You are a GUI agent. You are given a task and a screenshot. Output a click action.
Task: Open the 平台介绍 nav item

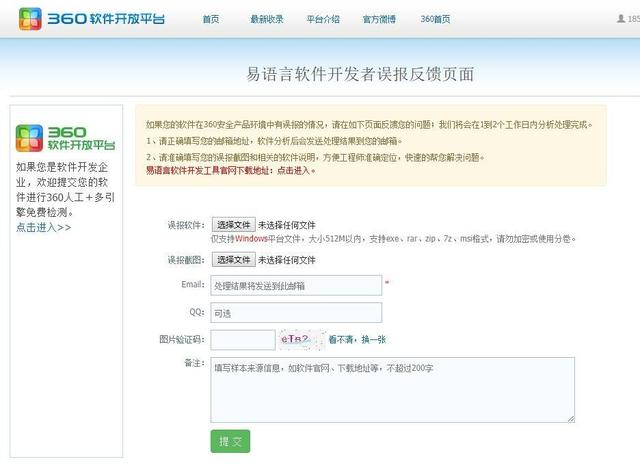tap(323, 19)
